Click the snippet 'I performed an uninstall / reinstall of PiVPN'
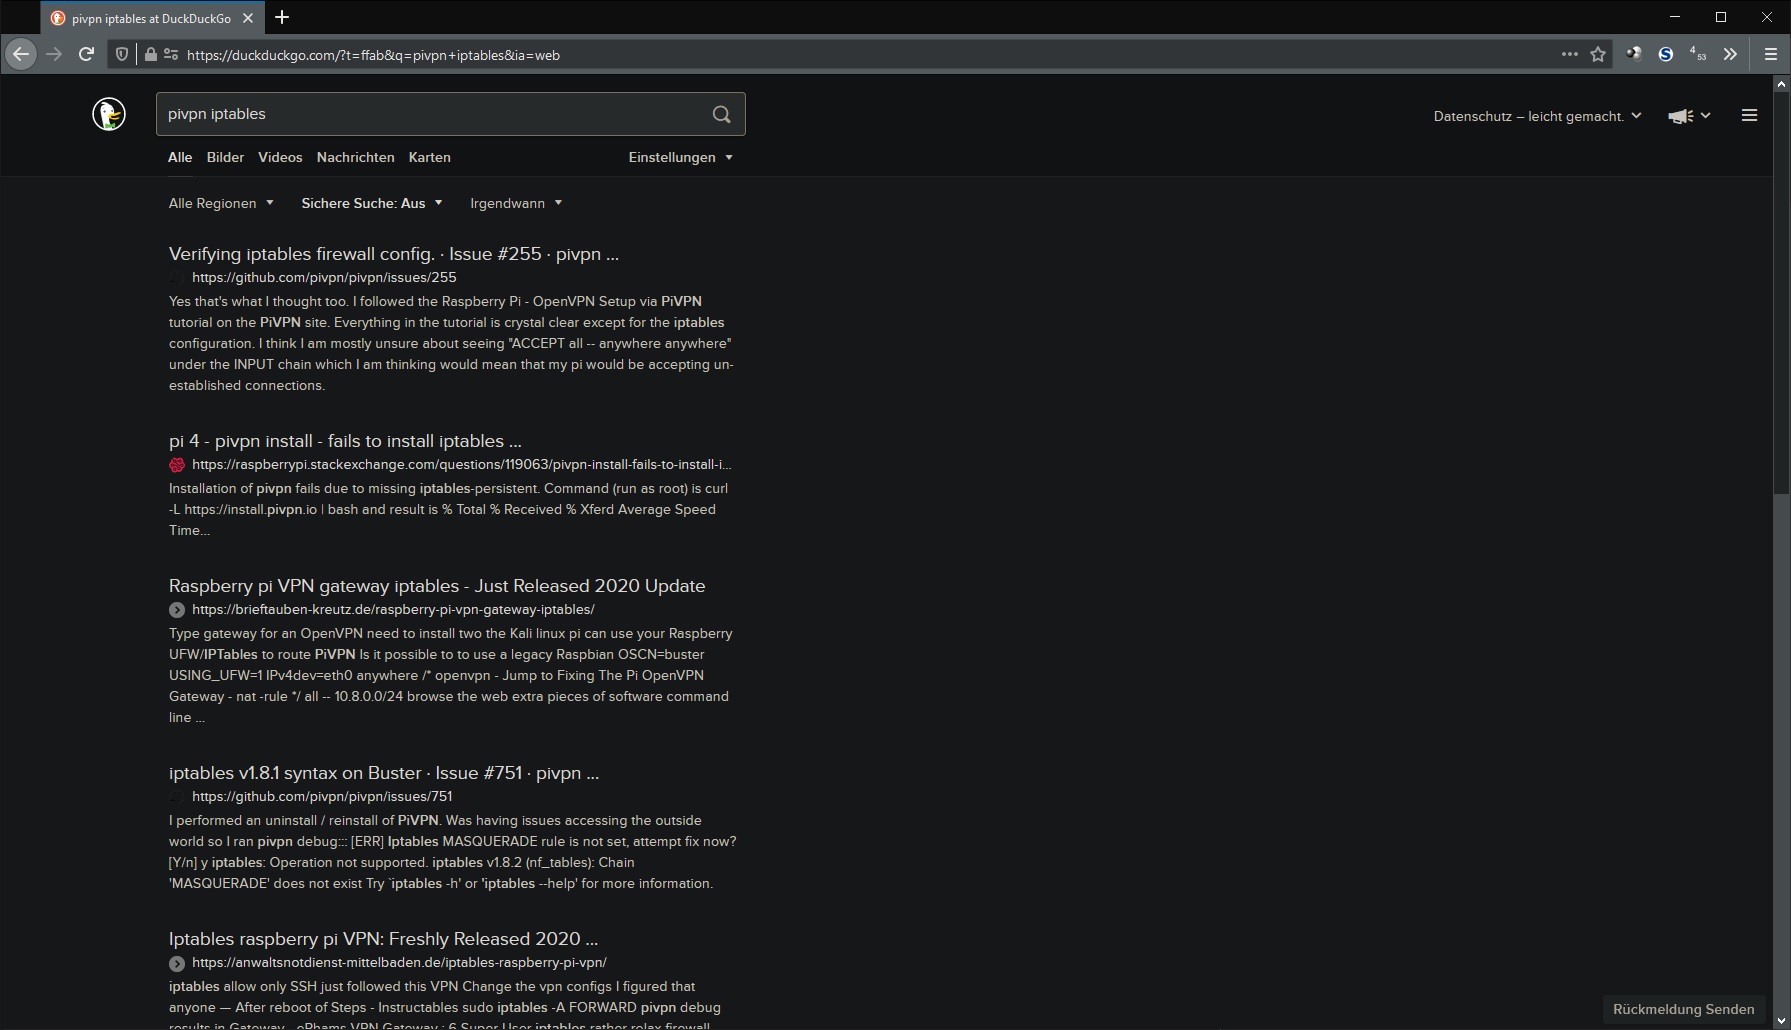Image resolution: width=1791 pixels, height=1030 pixels. coord(304,821)
